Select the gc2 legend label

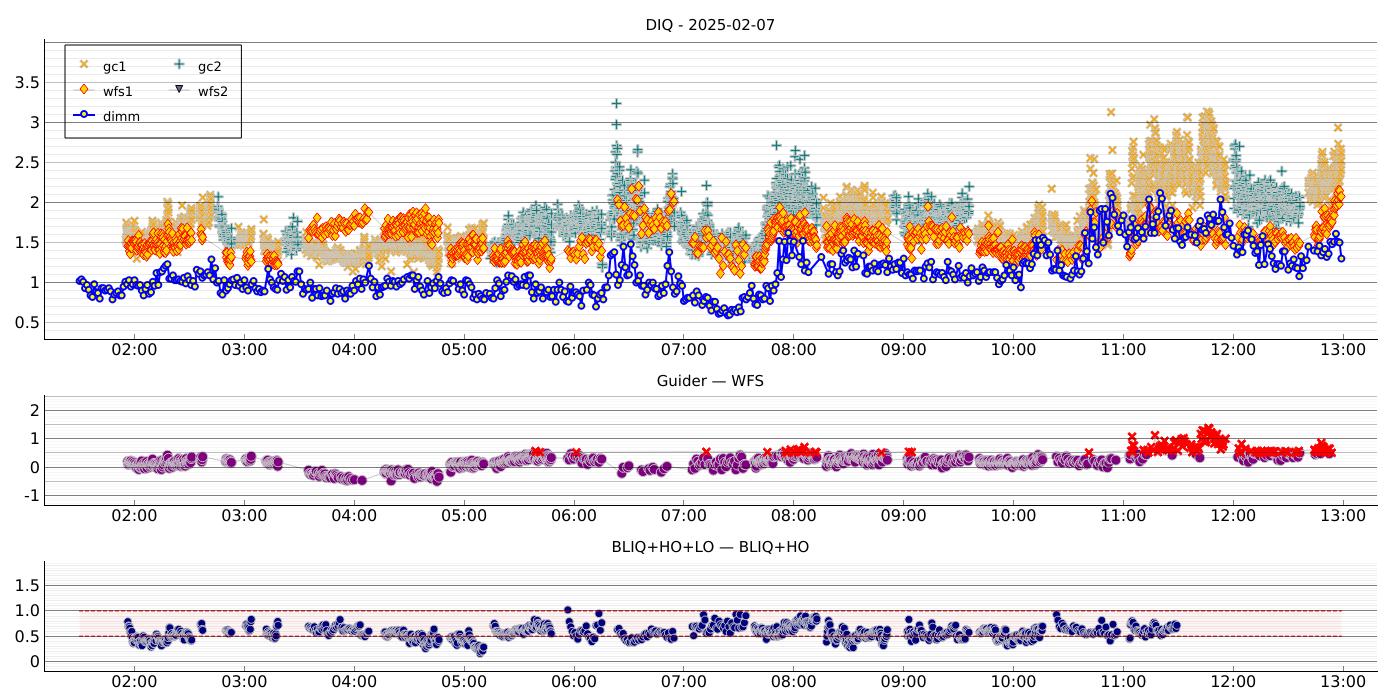(x=209, y=66)
